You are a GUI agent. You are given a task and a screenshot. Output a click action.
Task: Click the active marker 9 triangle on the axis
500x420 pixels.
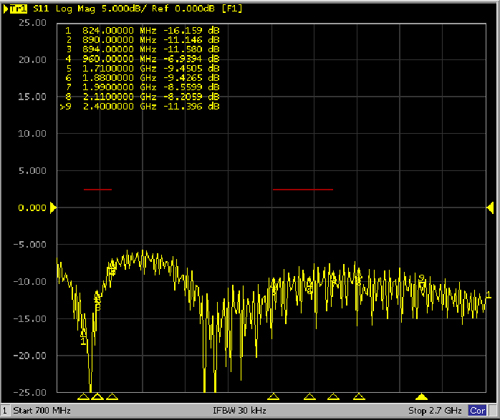(421, 397)
